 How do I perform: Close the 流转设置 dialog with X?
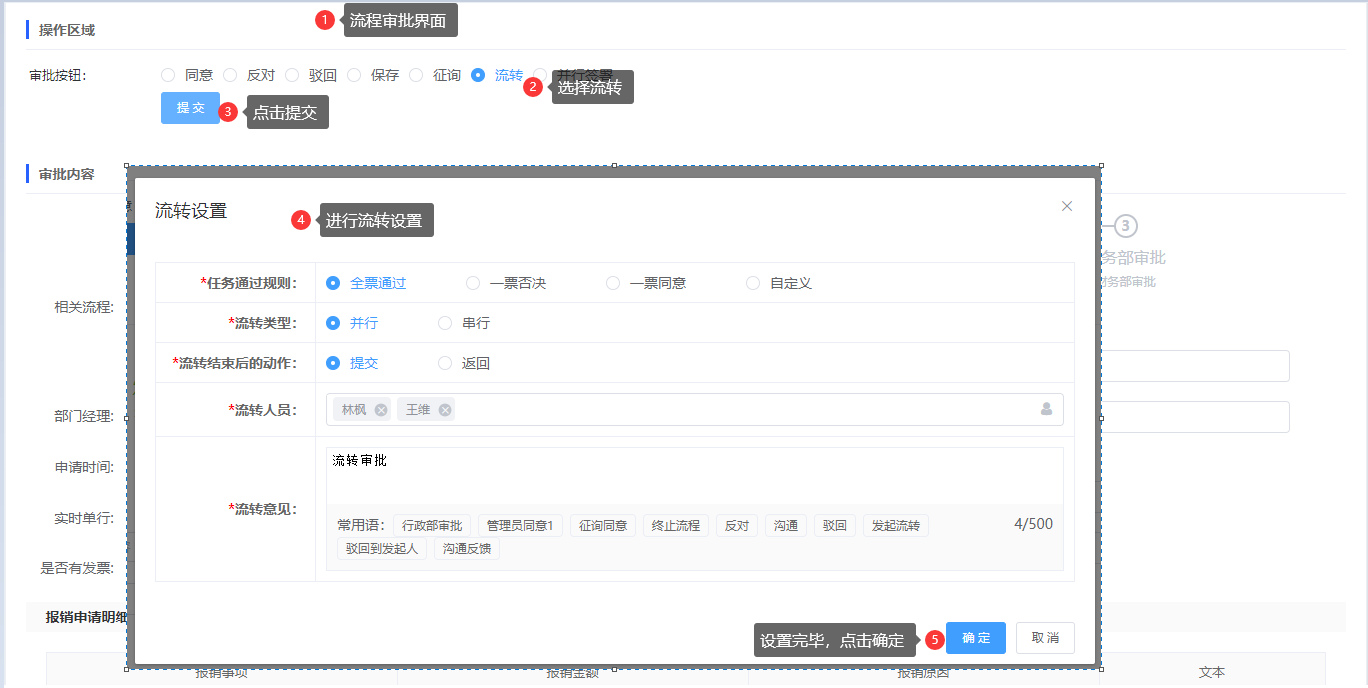tap(1066, 206)
